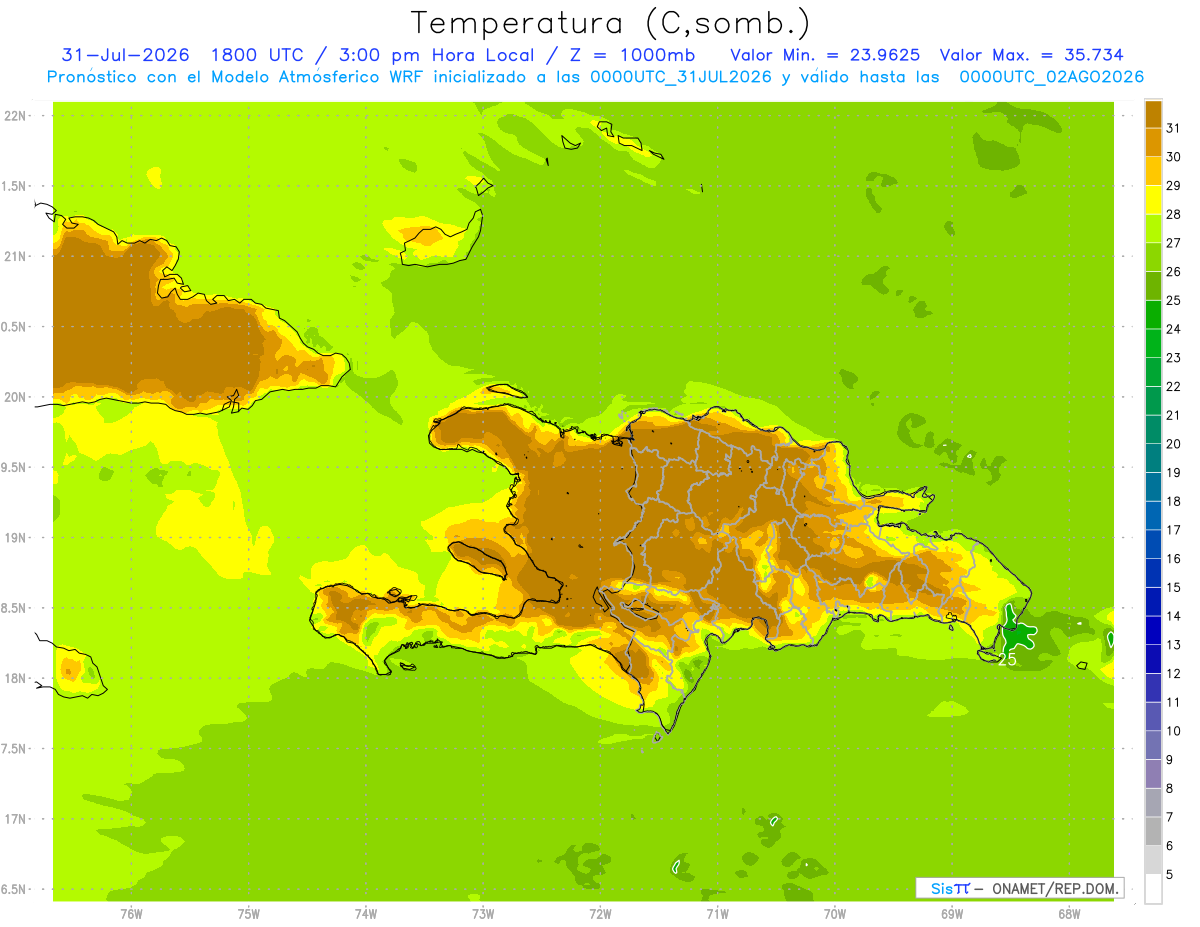Click the '22N' latitude label
1200x927 pixels.
15,116
